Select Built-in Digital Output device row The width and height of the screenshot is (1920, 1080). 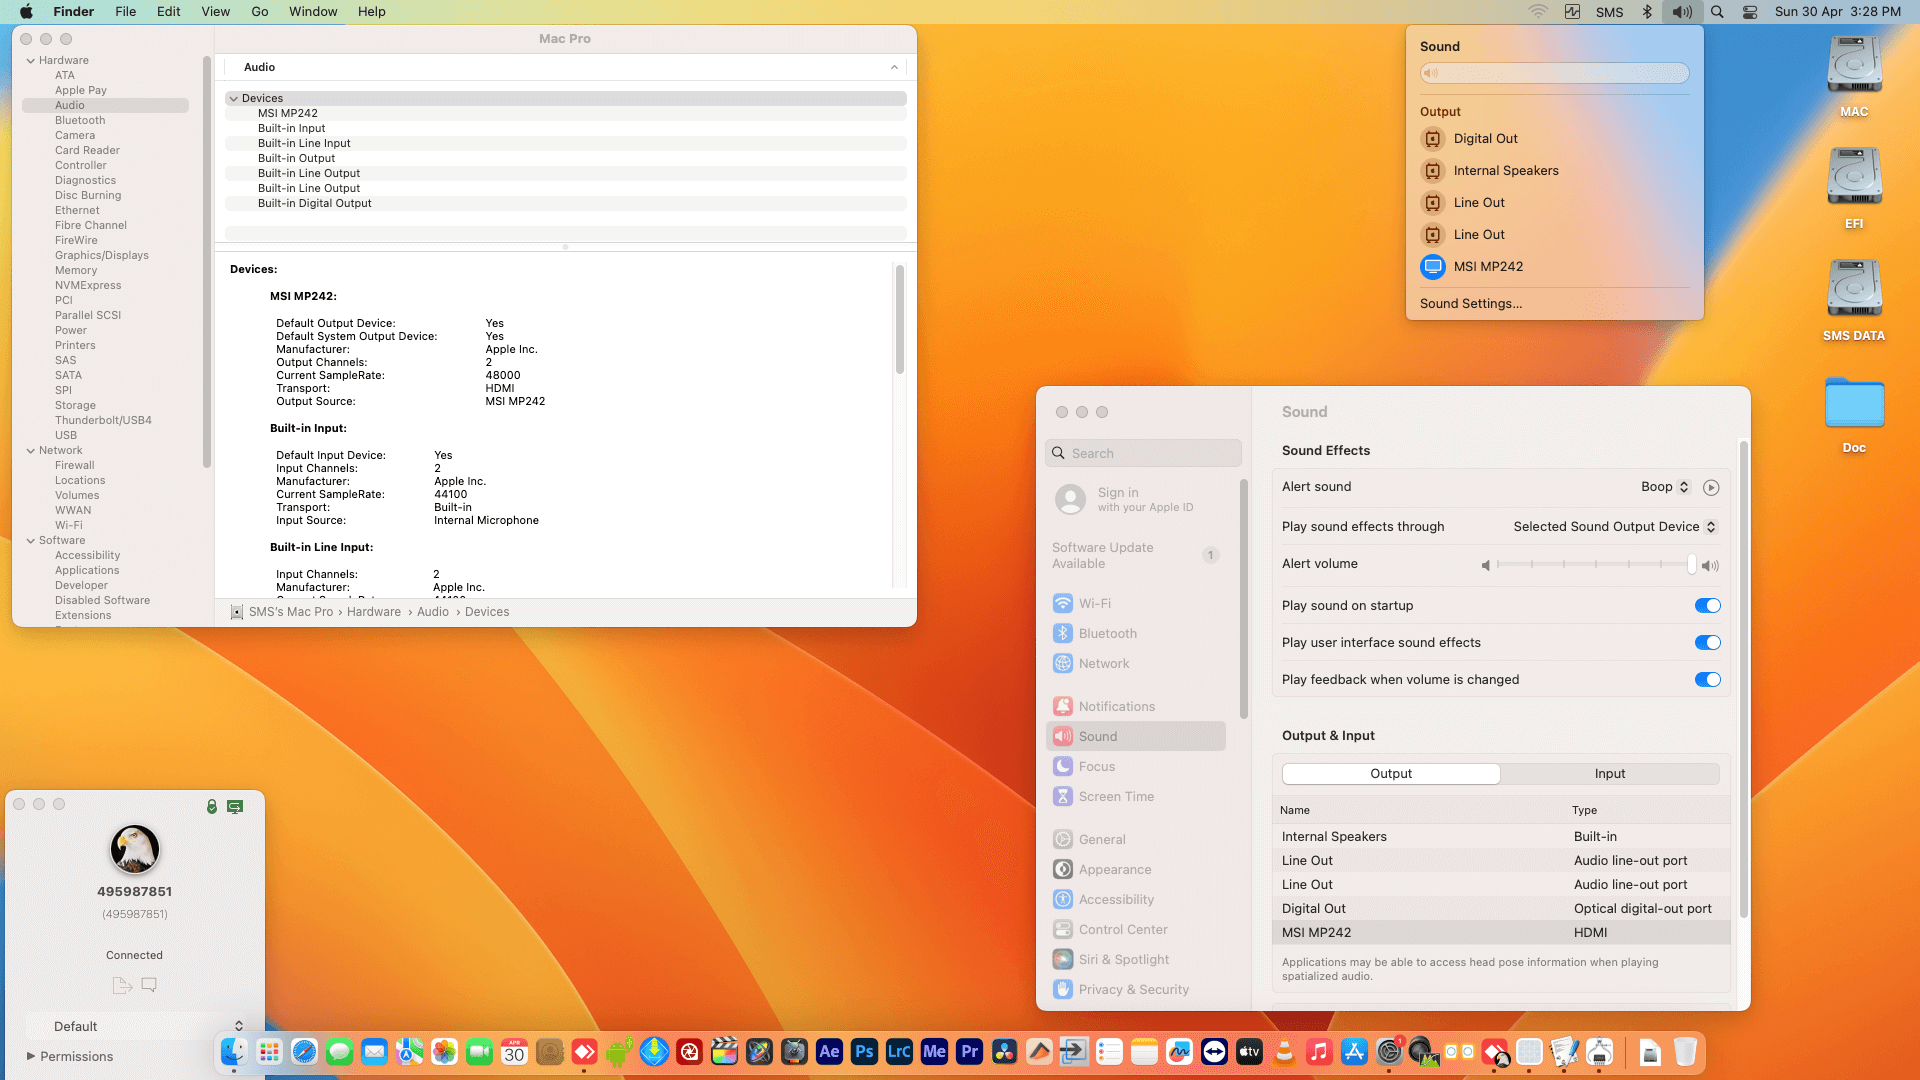pos(565,204)
